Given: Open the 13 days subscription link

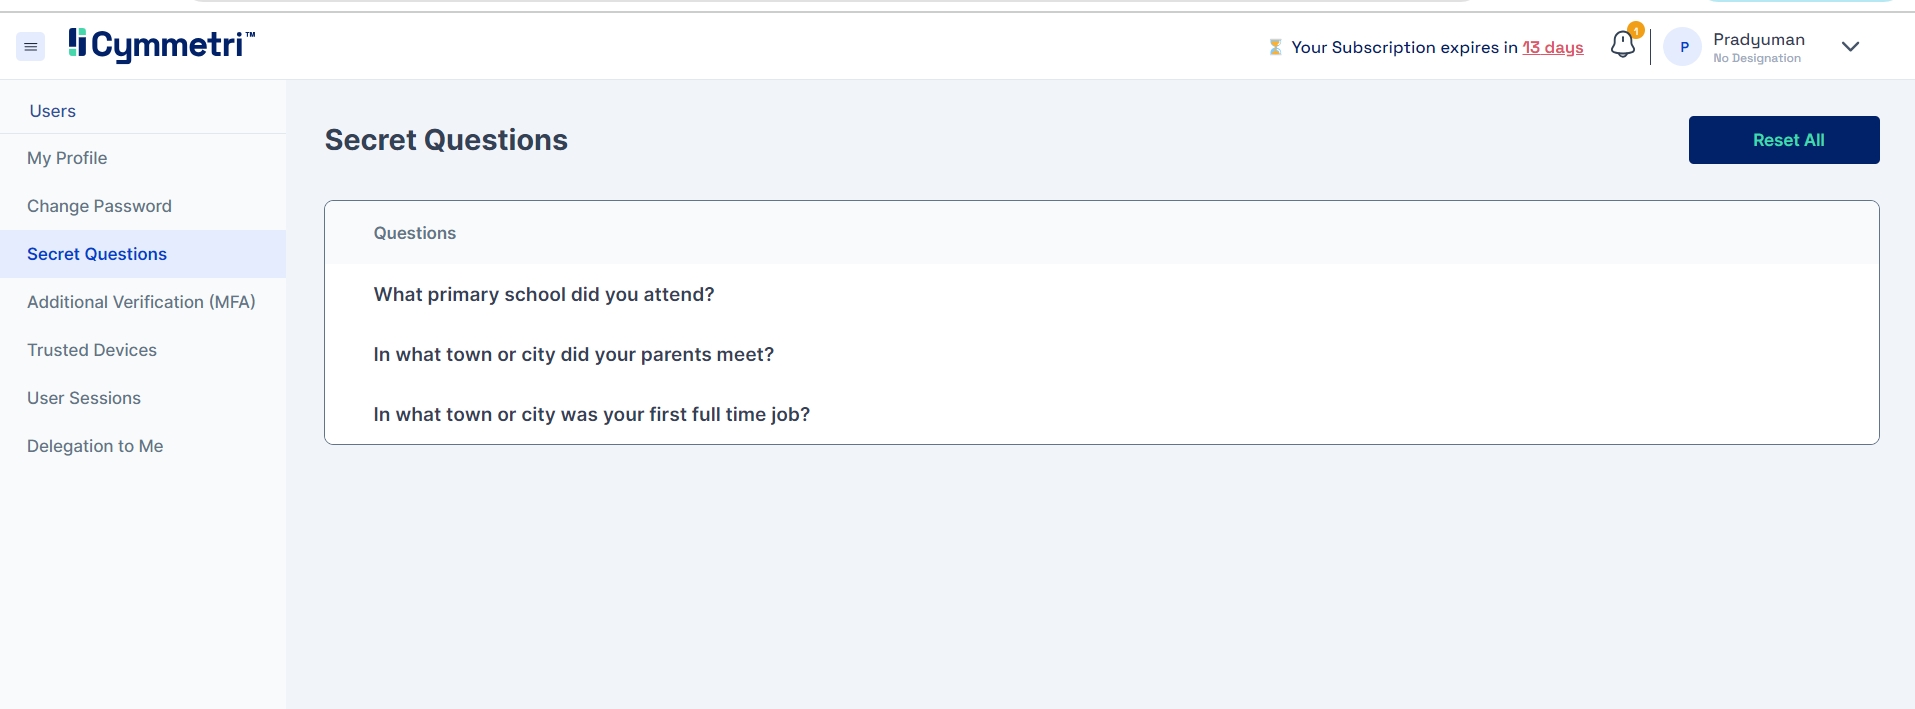Looking at the screenshot, I should (x=1552, y=47).
